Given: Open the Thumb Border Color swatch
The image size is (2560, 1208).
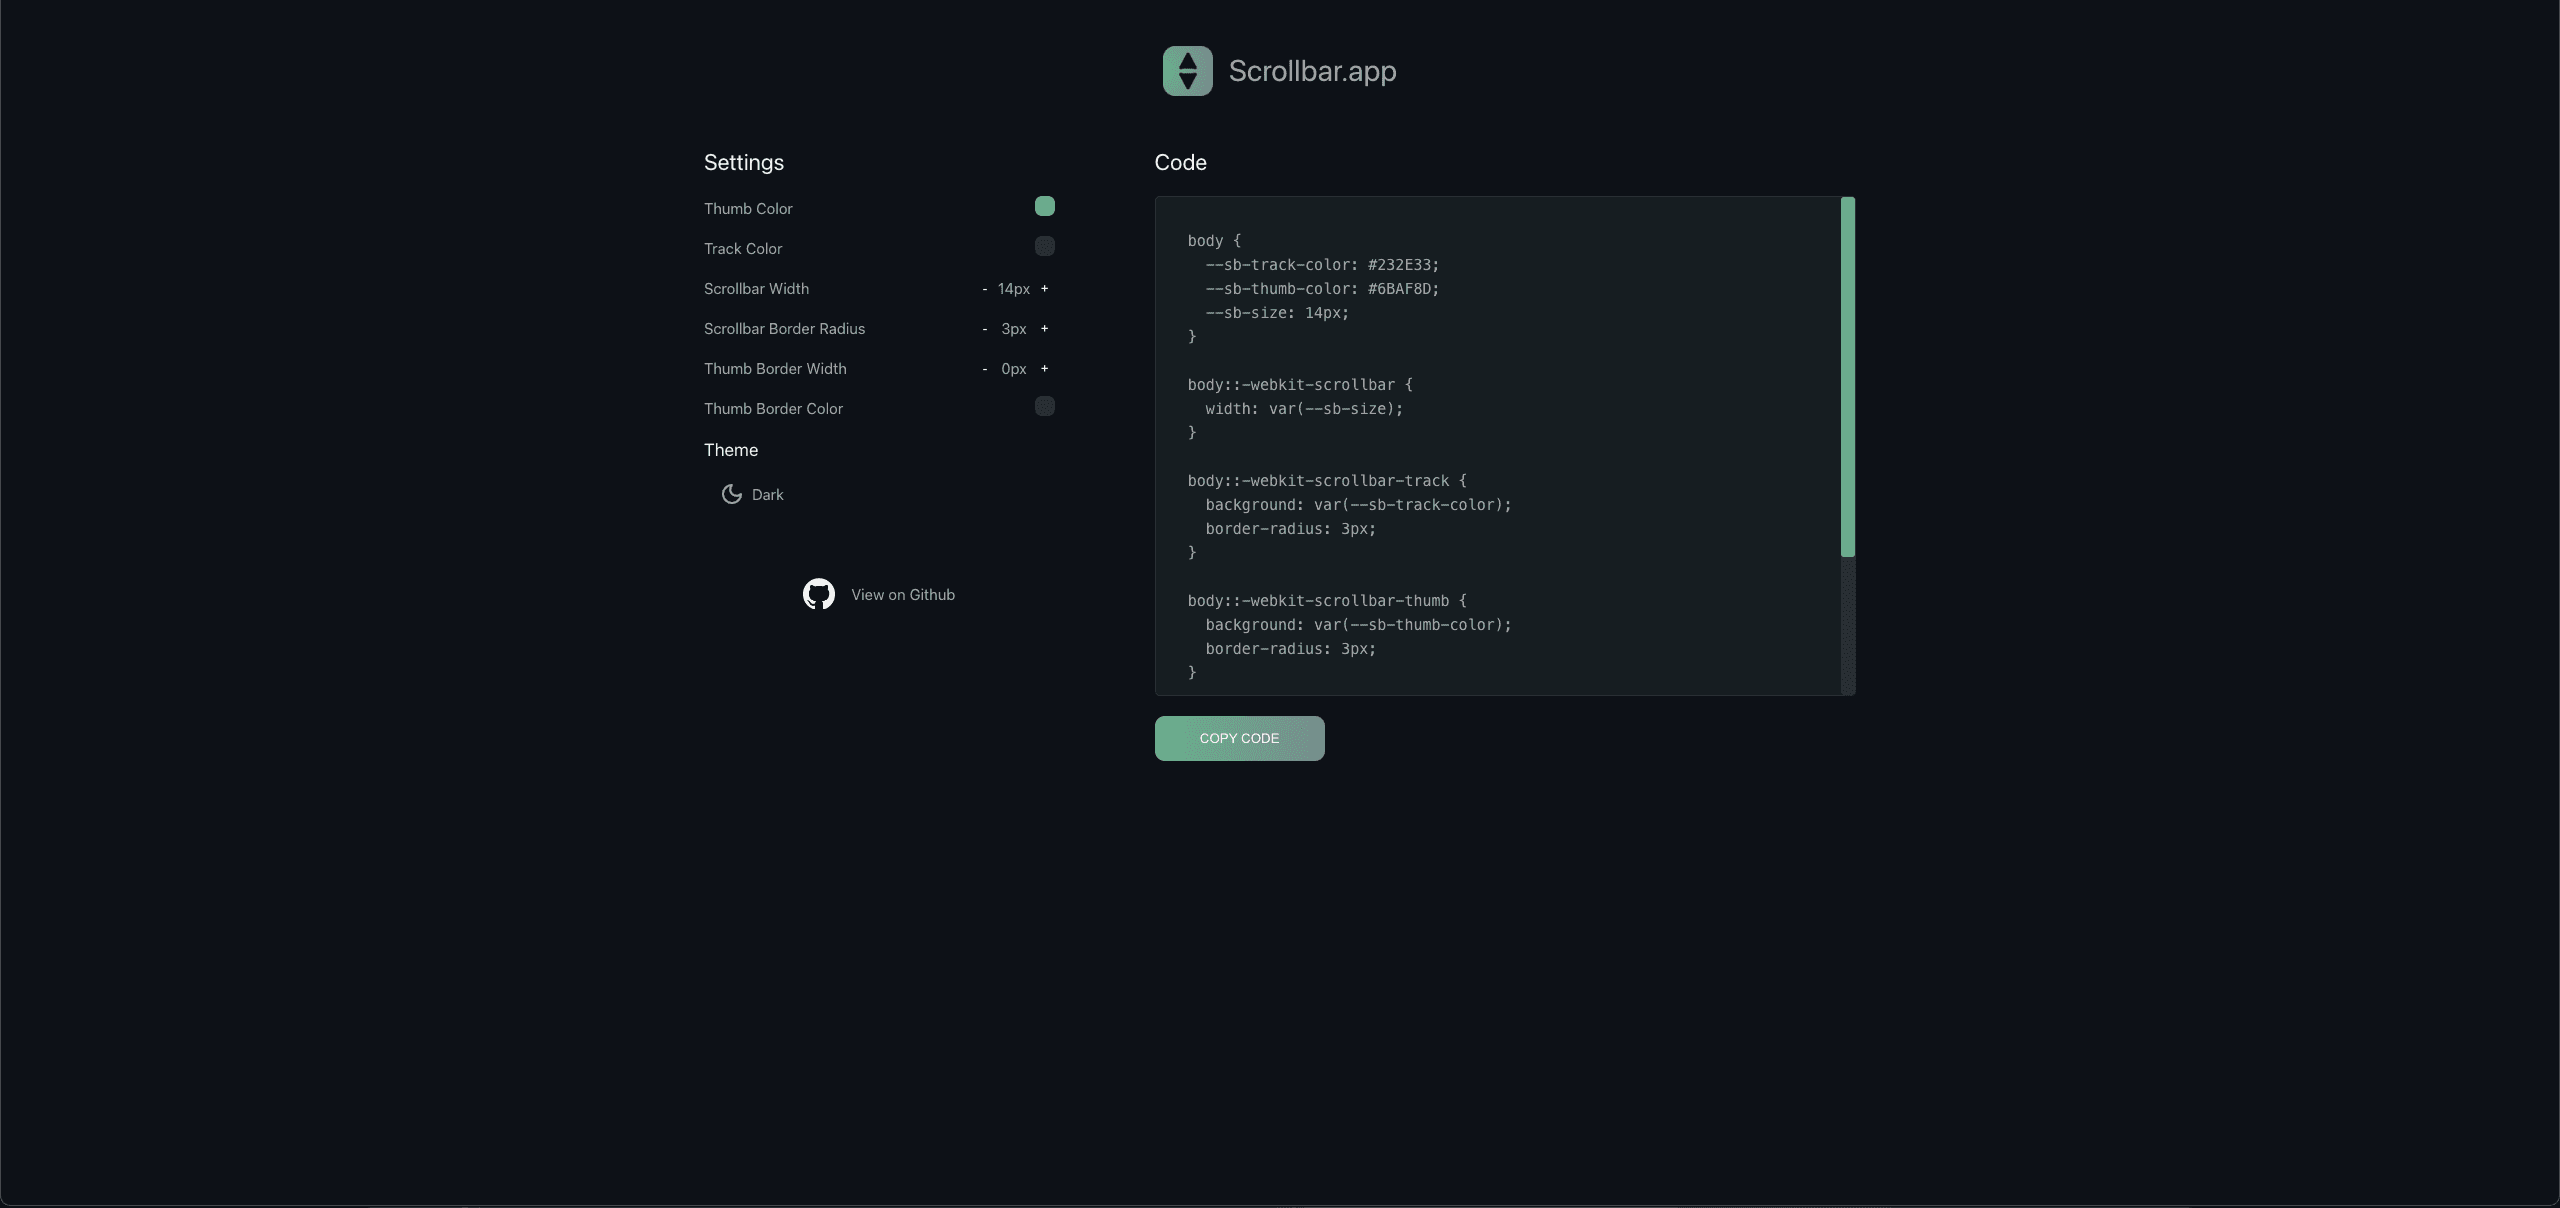Looking at the screenshot, I should point(1044,406).
